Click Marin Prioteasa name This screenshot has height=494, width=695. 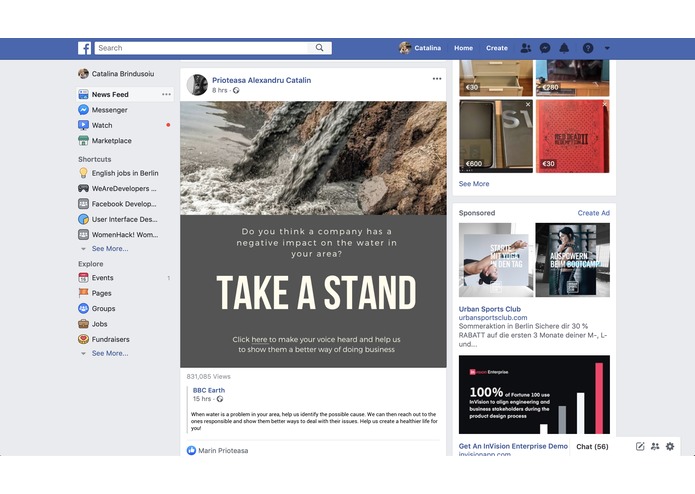click(223, 451)
